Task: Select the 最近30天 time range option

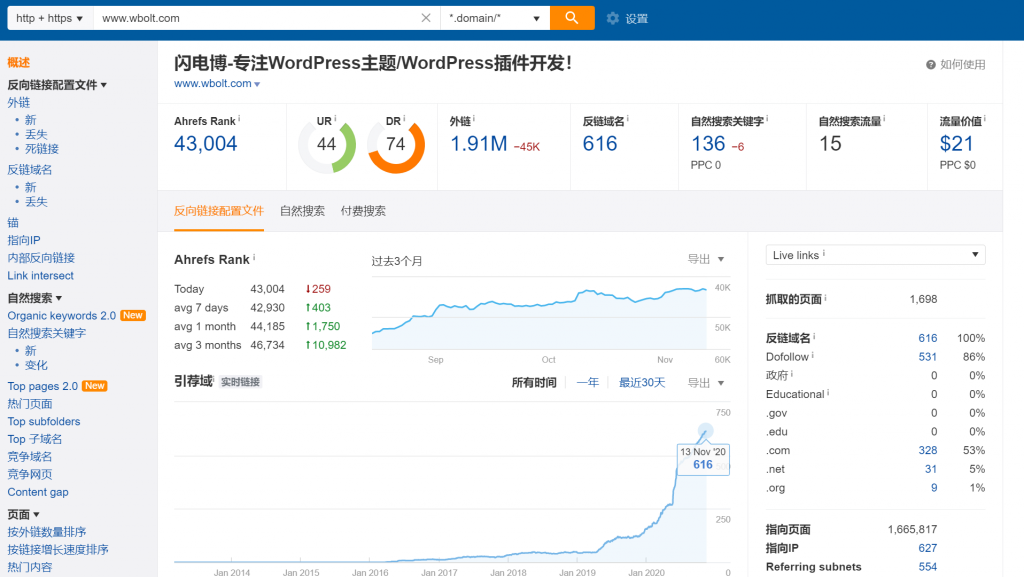Action: 641,383
